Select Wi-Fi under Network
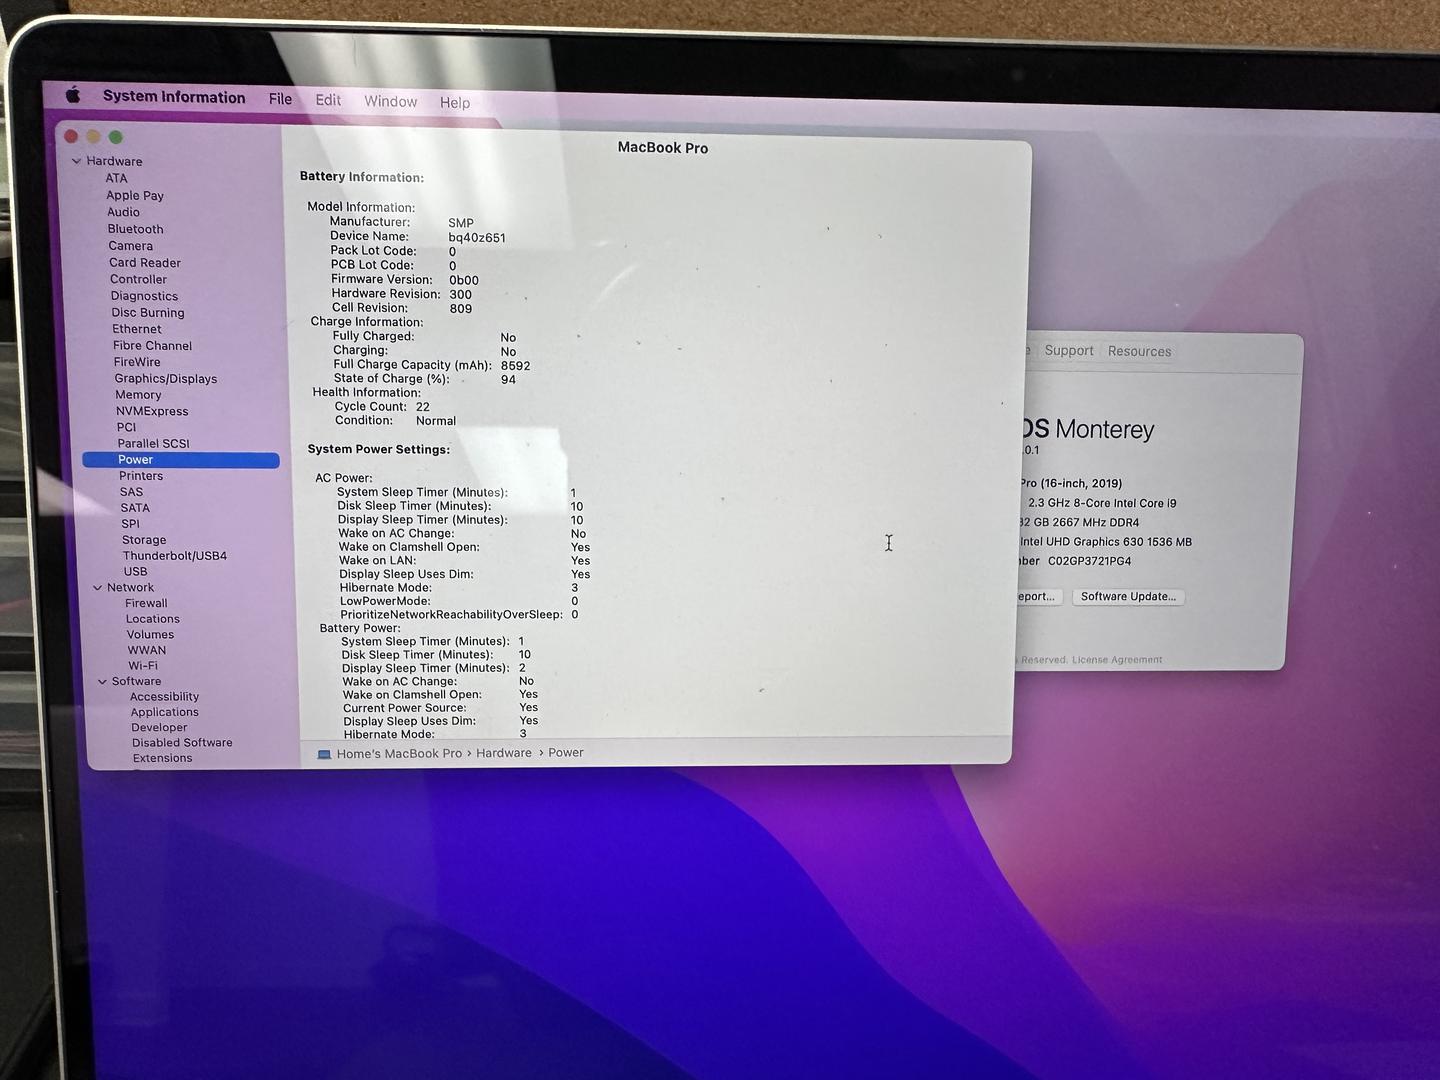Image resolution: width=1440 pixels, height=1080 pixels. (143, 666)
